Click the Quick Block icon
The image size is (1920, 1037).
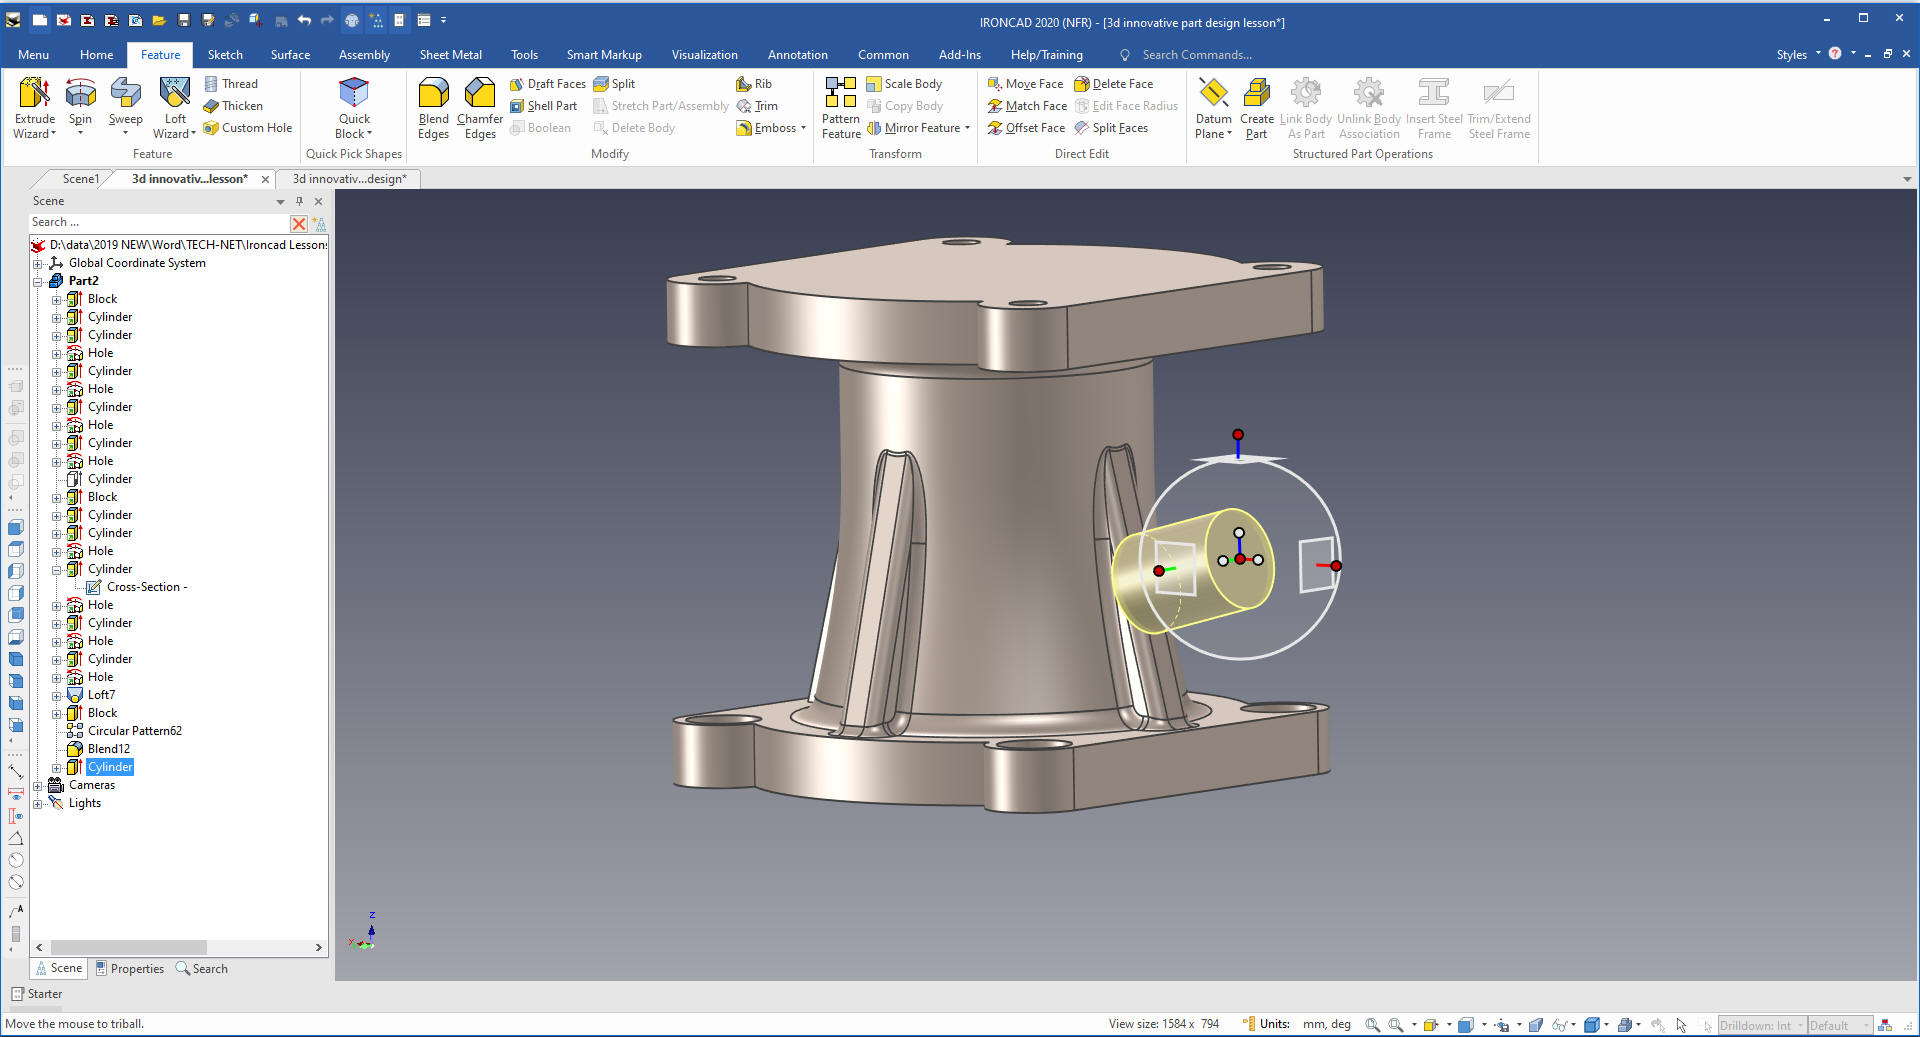(x=354, y=94)
